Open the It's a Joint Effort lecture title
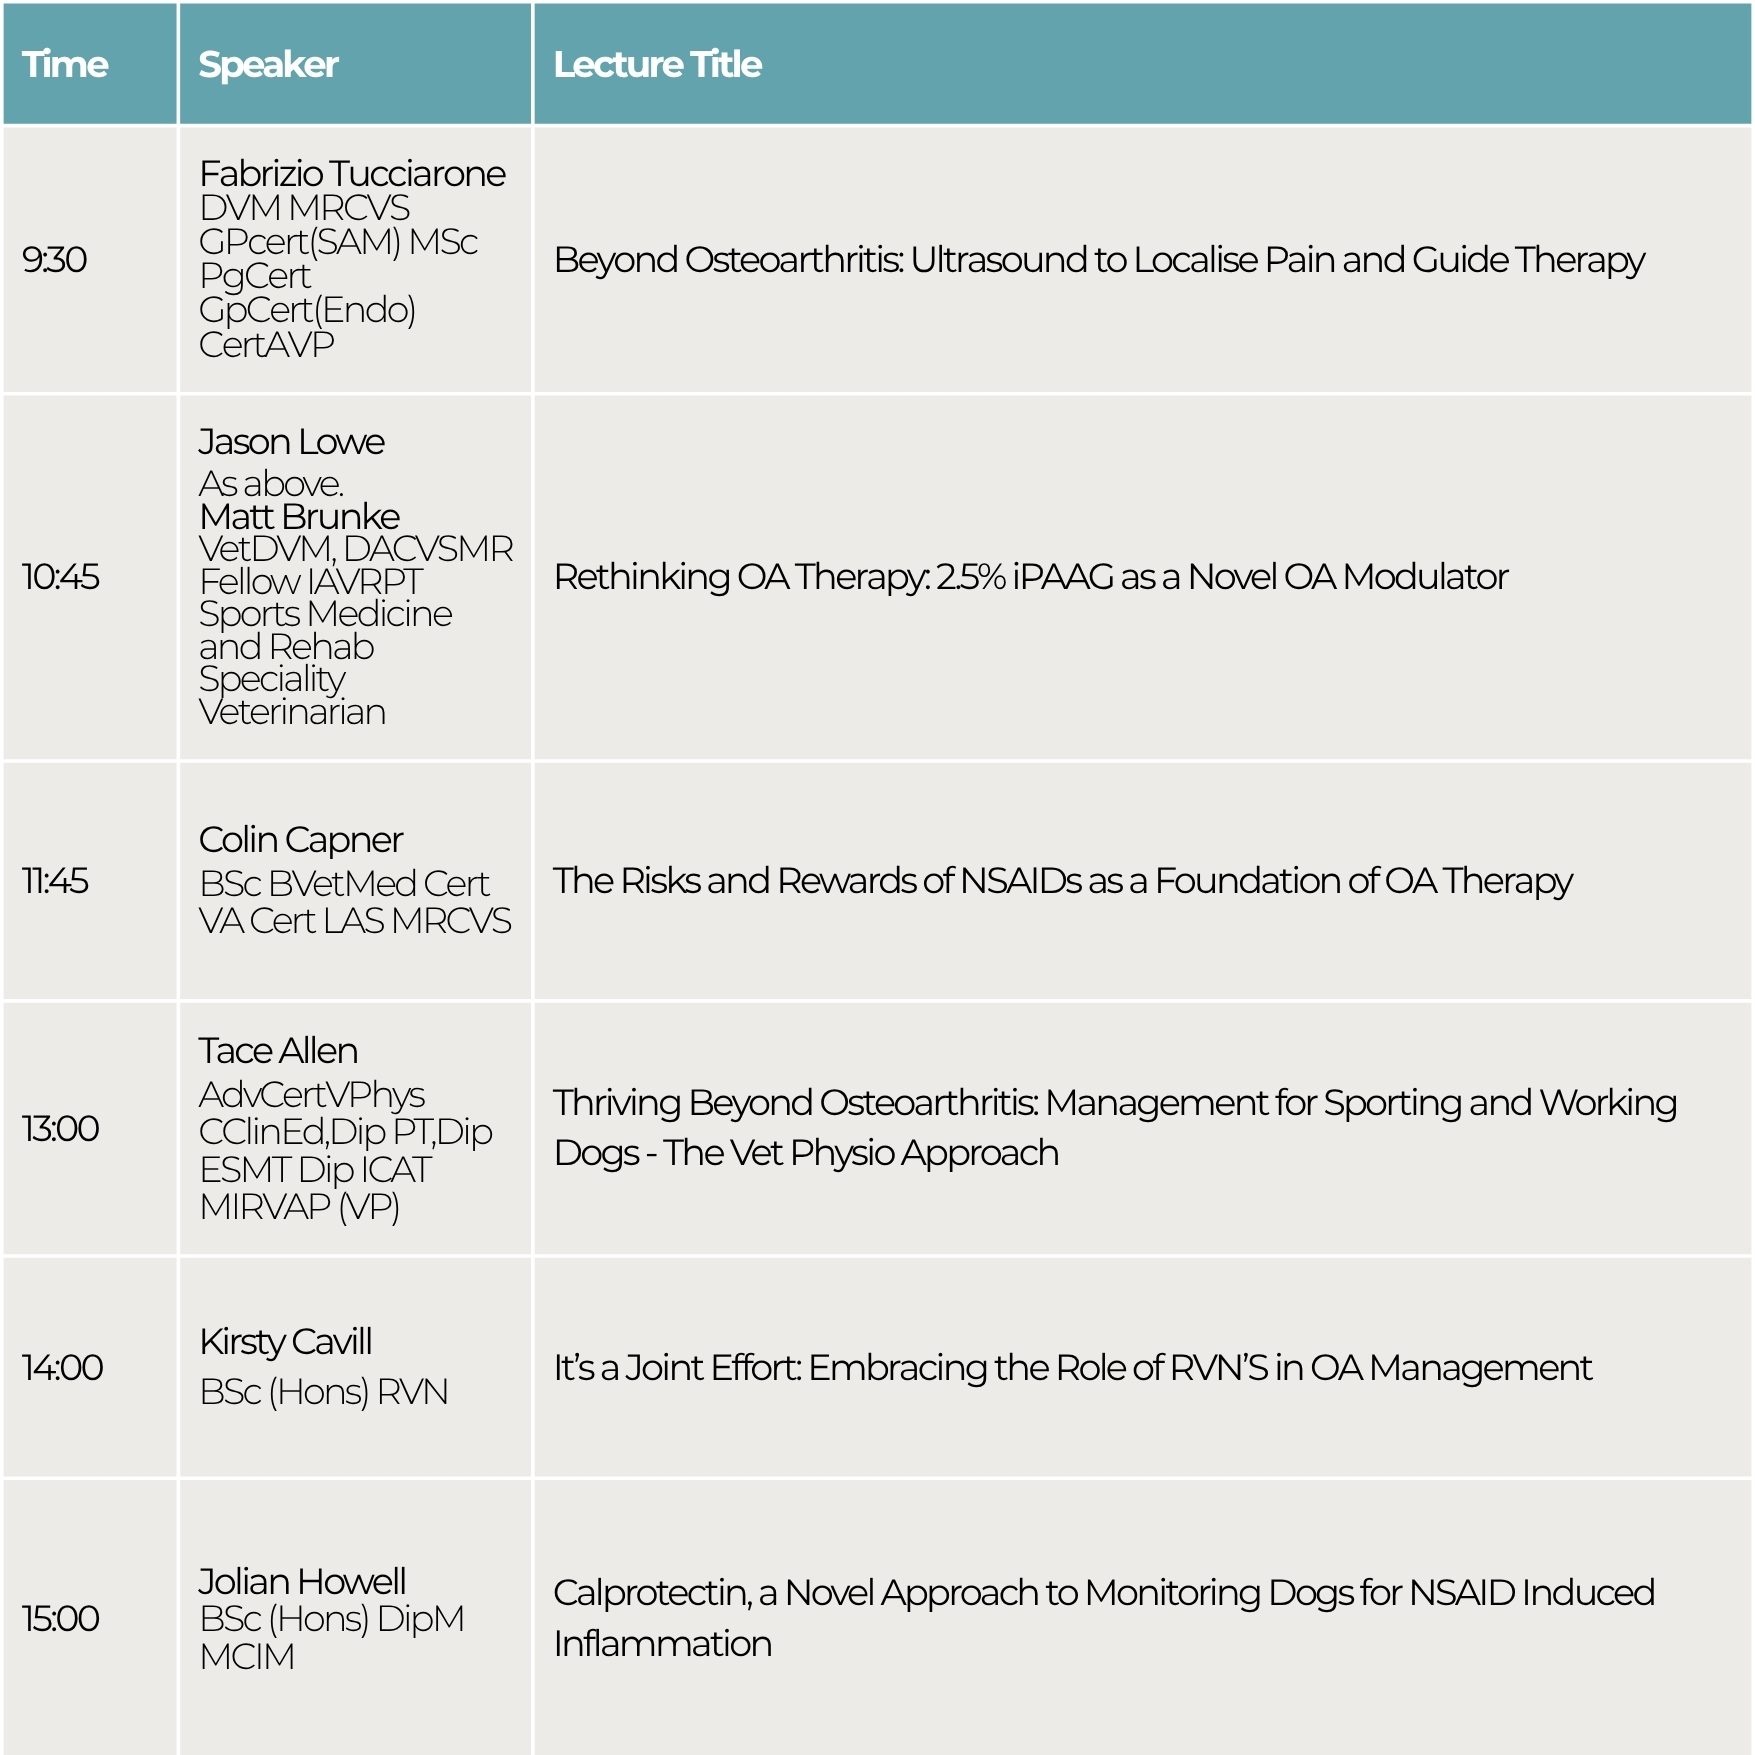Screen dimensions: 1755x1755 [x=1072, y=1368]
